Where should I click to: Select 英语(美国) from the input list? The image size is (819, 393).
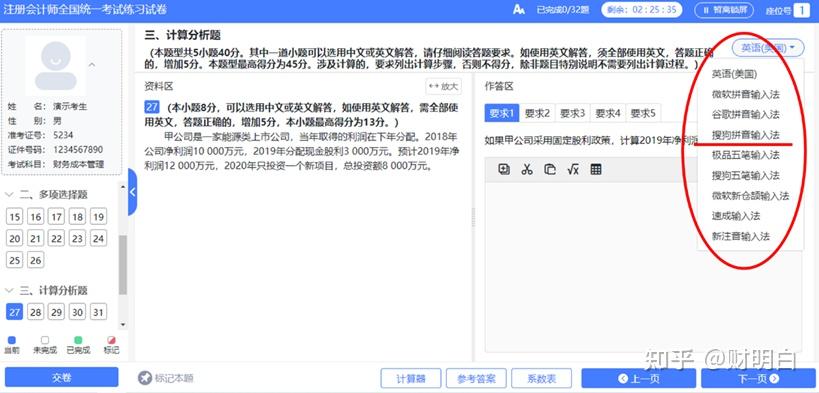(x=734, y=74)
